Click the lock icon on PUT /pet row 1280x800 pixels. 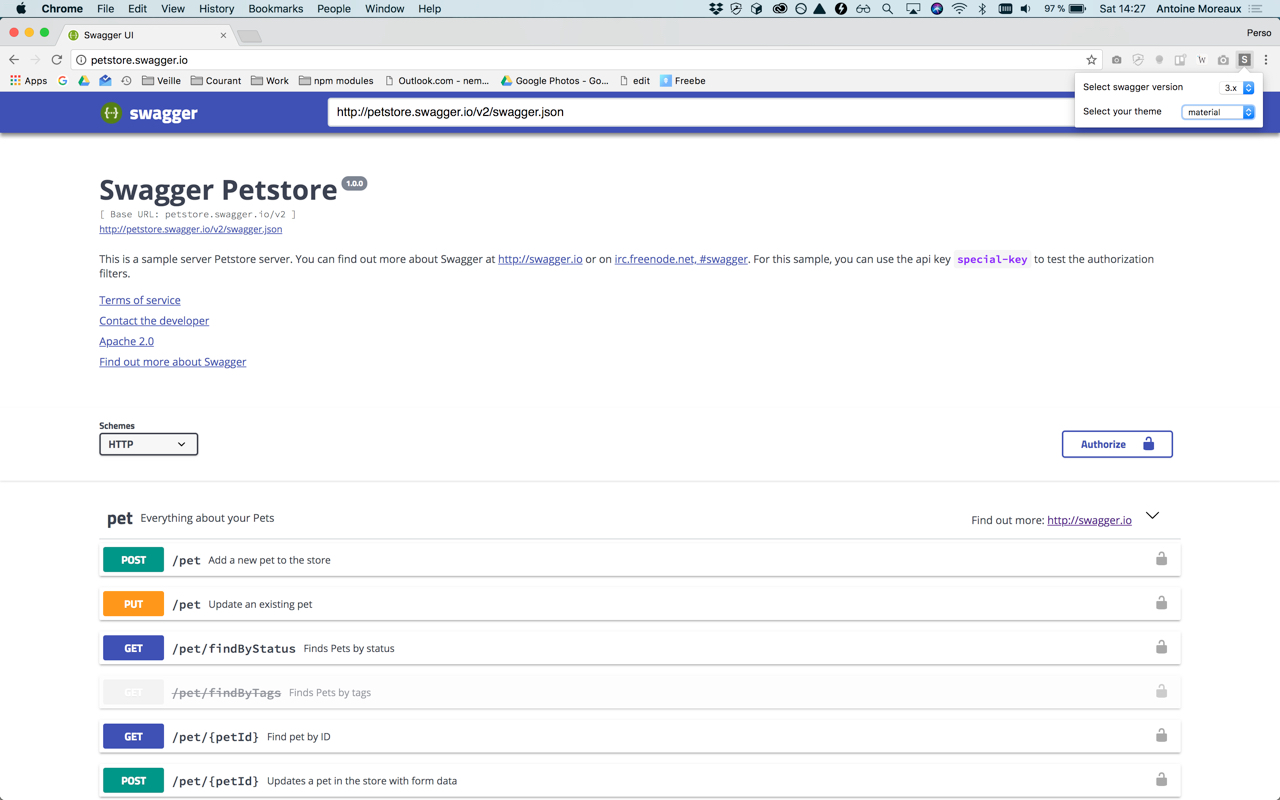pyautogui.click(x=1161, y=603)
